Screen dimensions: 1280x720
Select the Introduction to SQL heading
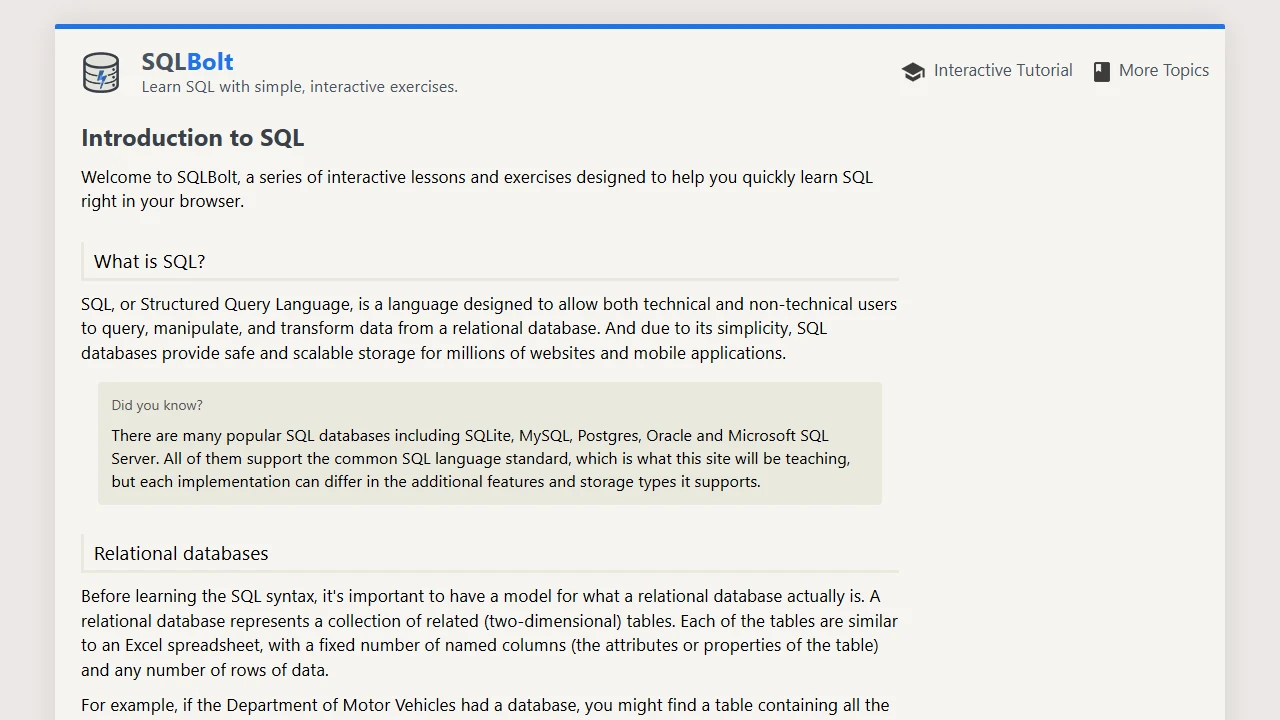(192, 138)
